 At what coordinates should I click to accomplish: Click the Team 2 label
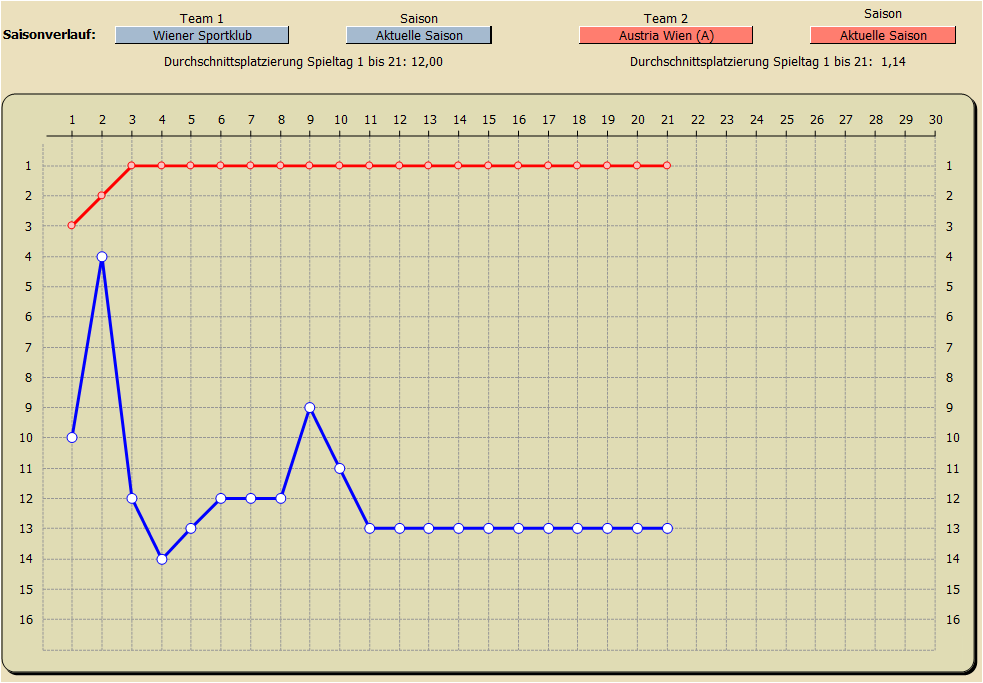point(666,18)
